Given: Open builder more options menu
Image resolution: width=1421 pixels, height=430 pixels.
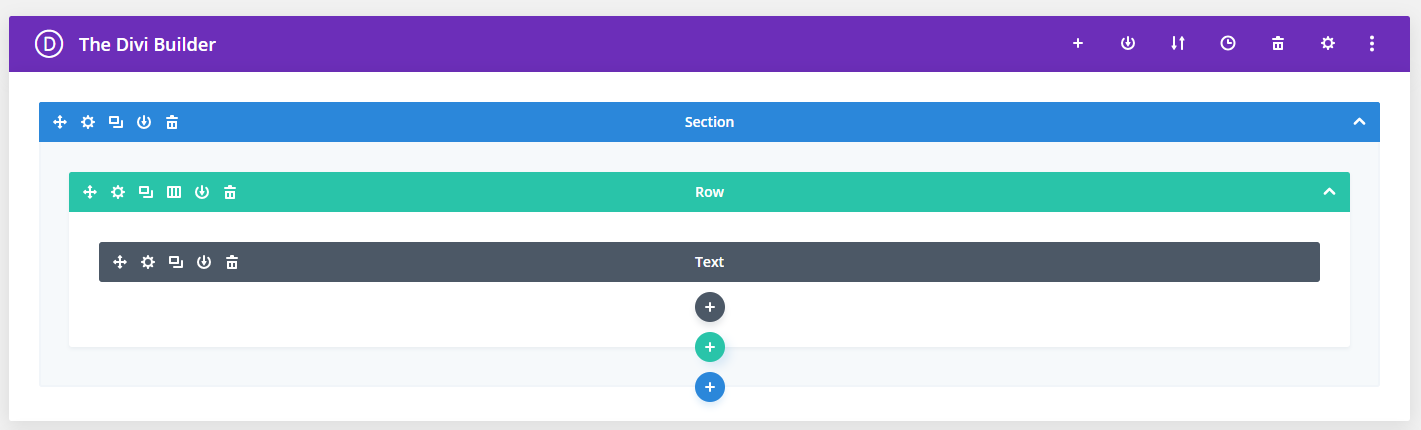Looking at the screenshot, I should click(1372, 43).
